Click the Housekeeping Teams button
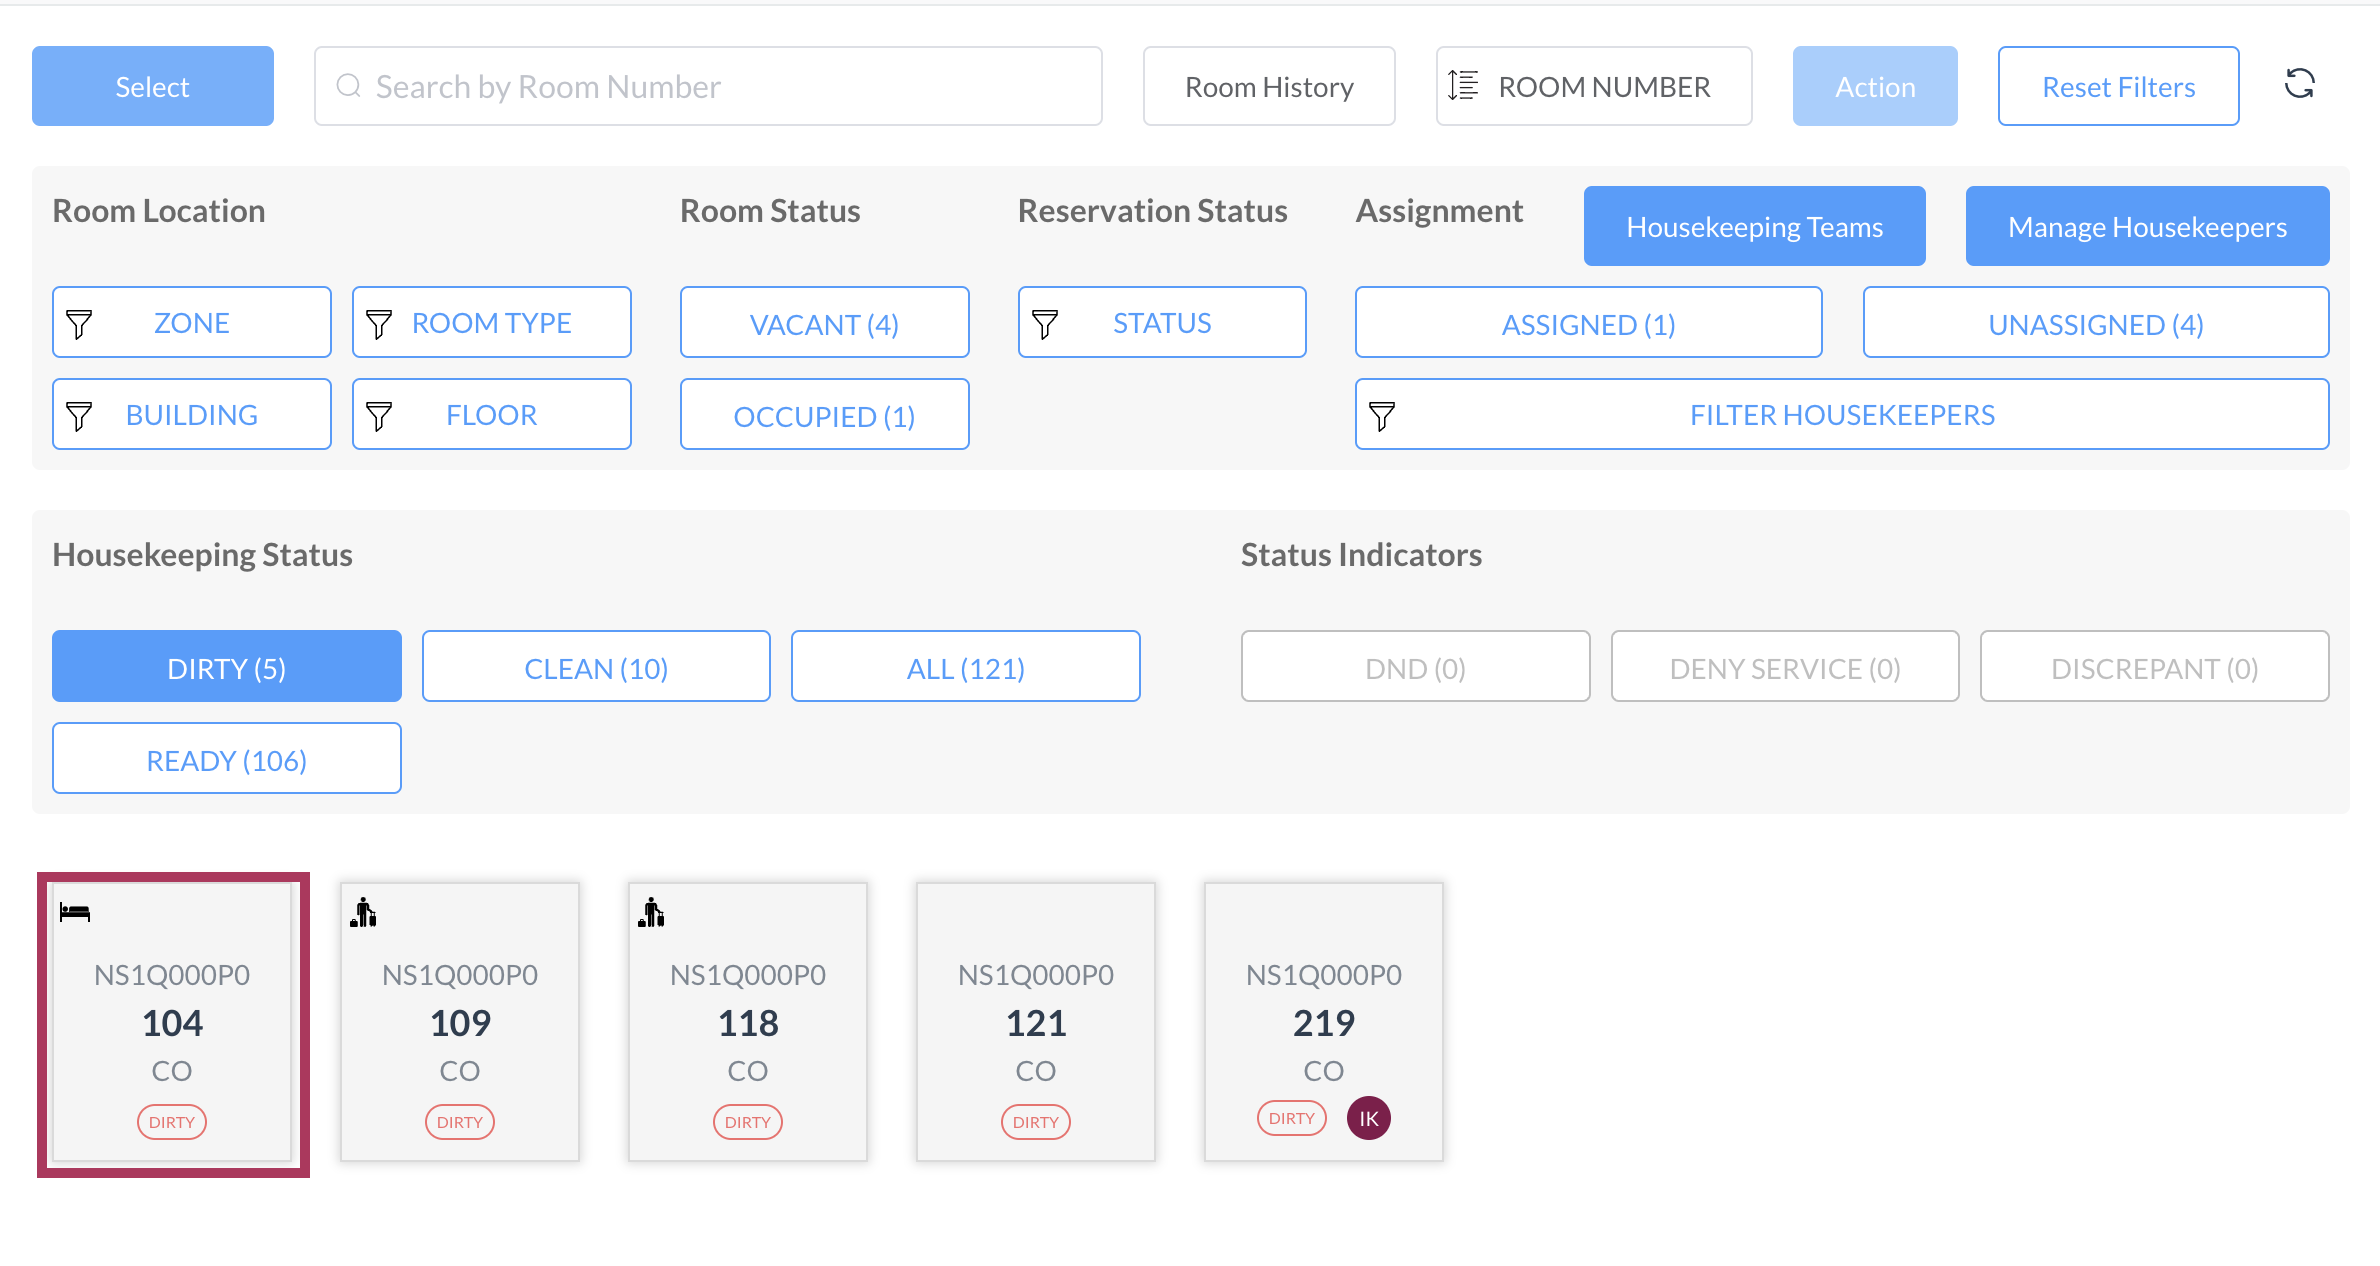2380x1266 pixels. point(1754,227)
